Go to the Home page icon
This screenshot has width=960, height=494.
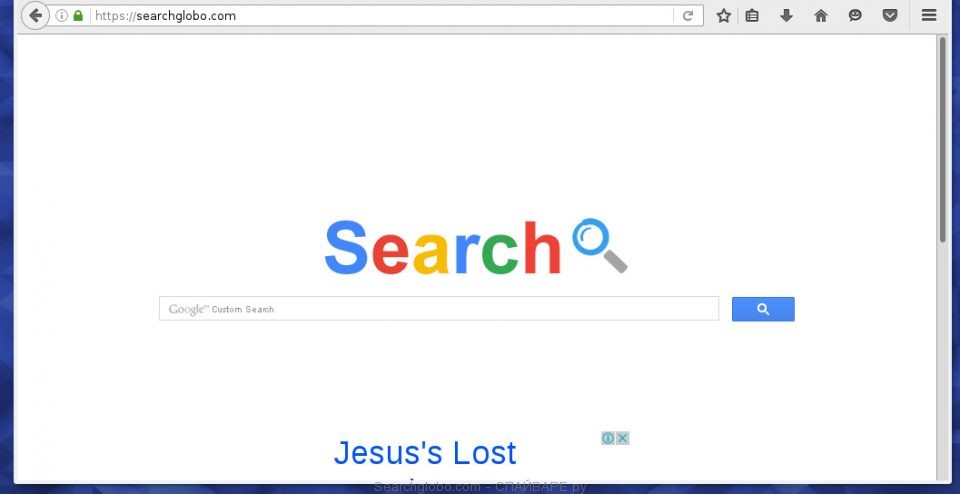tap(821, 16)
